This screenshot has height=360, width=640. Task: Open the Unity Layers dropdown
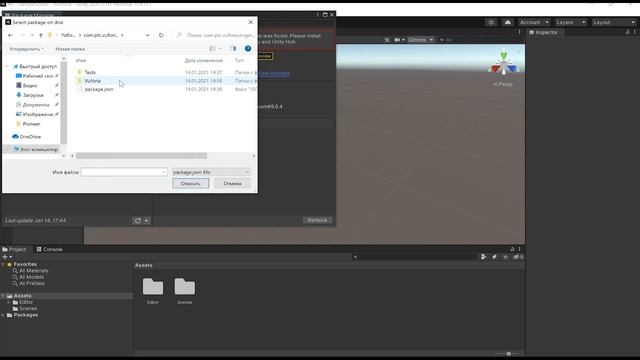pos(571,22)
